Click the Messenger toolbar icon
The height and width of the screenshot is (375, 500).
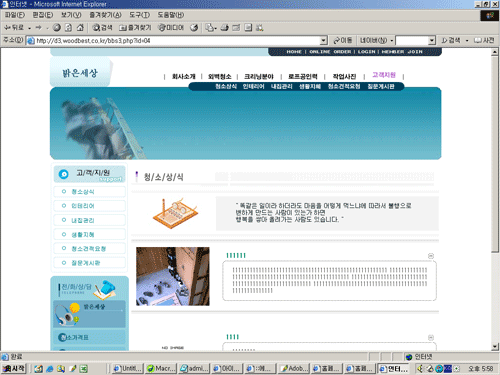click(259, 28)
